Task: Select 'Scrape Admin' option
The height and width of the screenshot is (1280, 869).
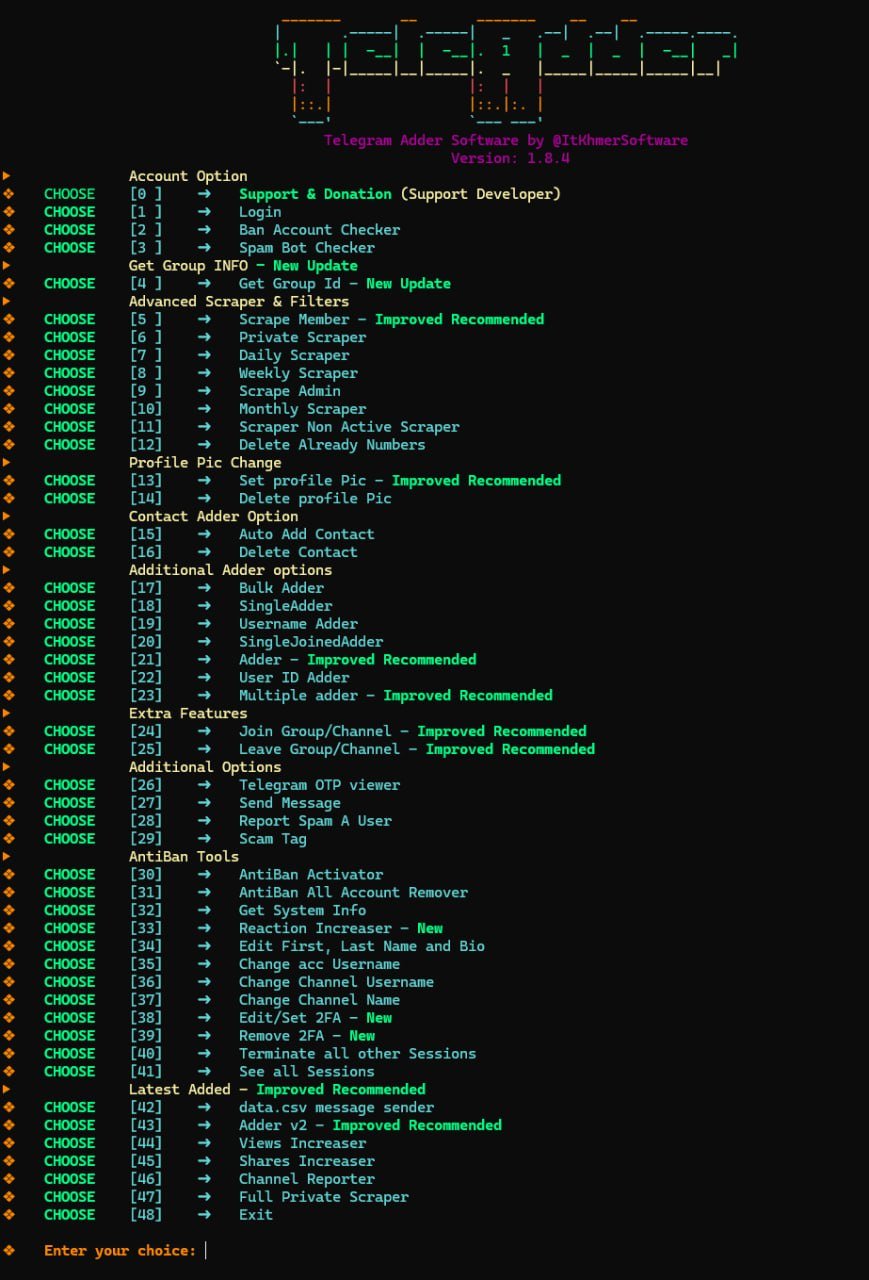Action: pos(290,392)
